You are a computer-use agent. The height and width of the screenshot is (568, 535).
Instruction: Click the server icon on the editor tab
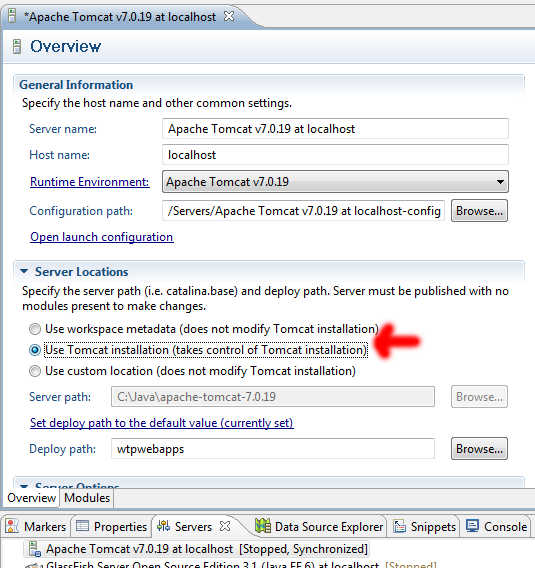[12, 16]
